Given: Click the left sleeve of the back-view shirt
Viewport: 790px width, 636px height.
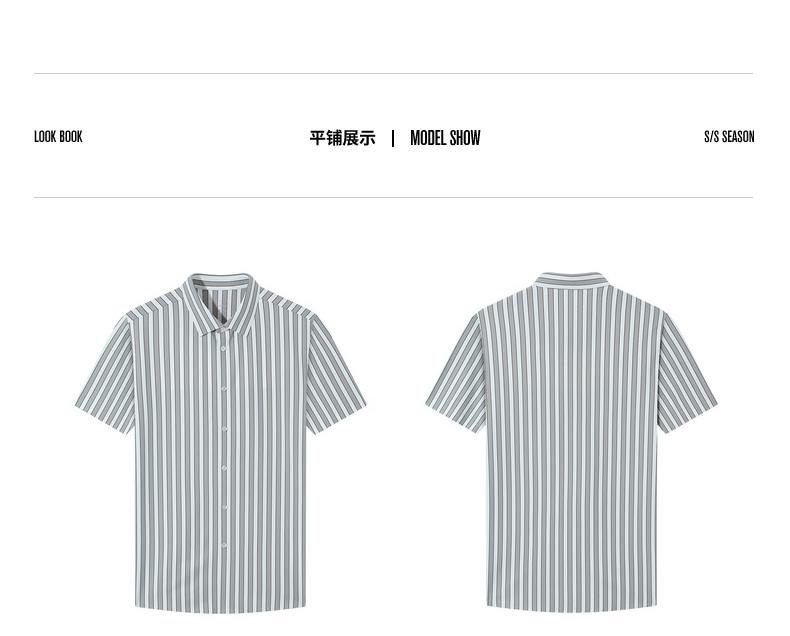Looking at the screenshot, I should click(x=456, y=372).
